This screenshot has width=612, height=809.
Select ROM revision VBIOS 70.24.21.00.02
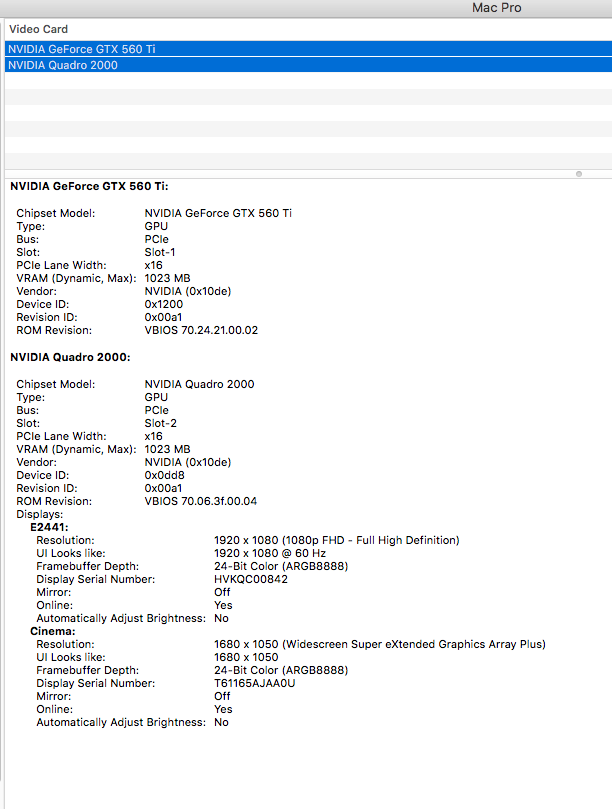point(201,330)
